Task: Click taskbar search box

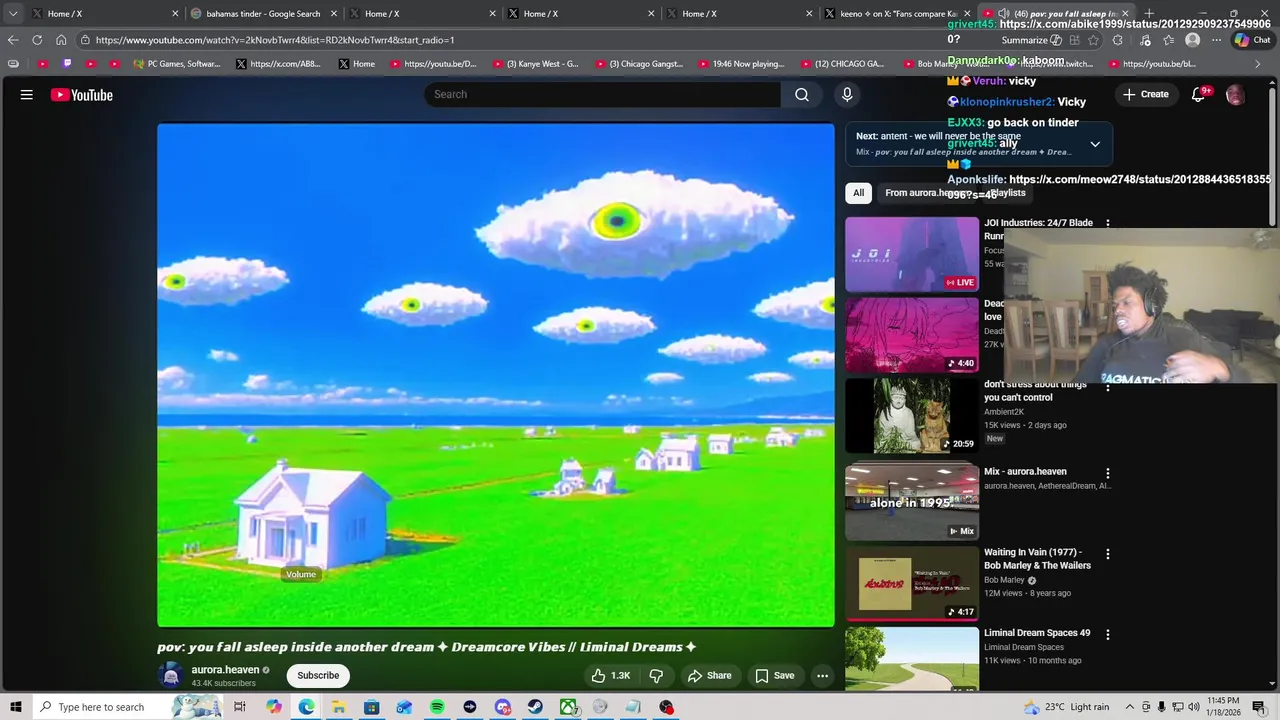Action: 128,707
